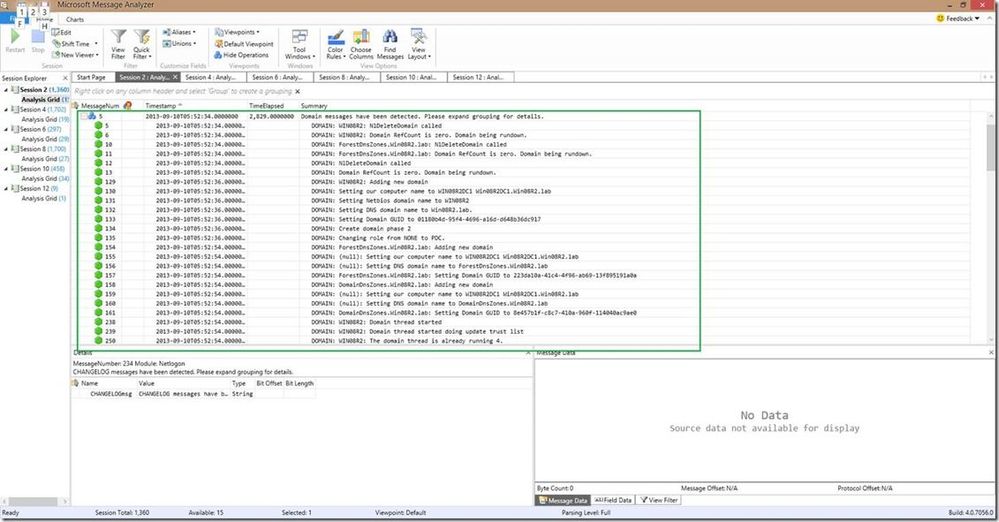This screenshot has width=999, height=522.
Task: Select the Field Data bottom tab
Action: pos(613,500)
